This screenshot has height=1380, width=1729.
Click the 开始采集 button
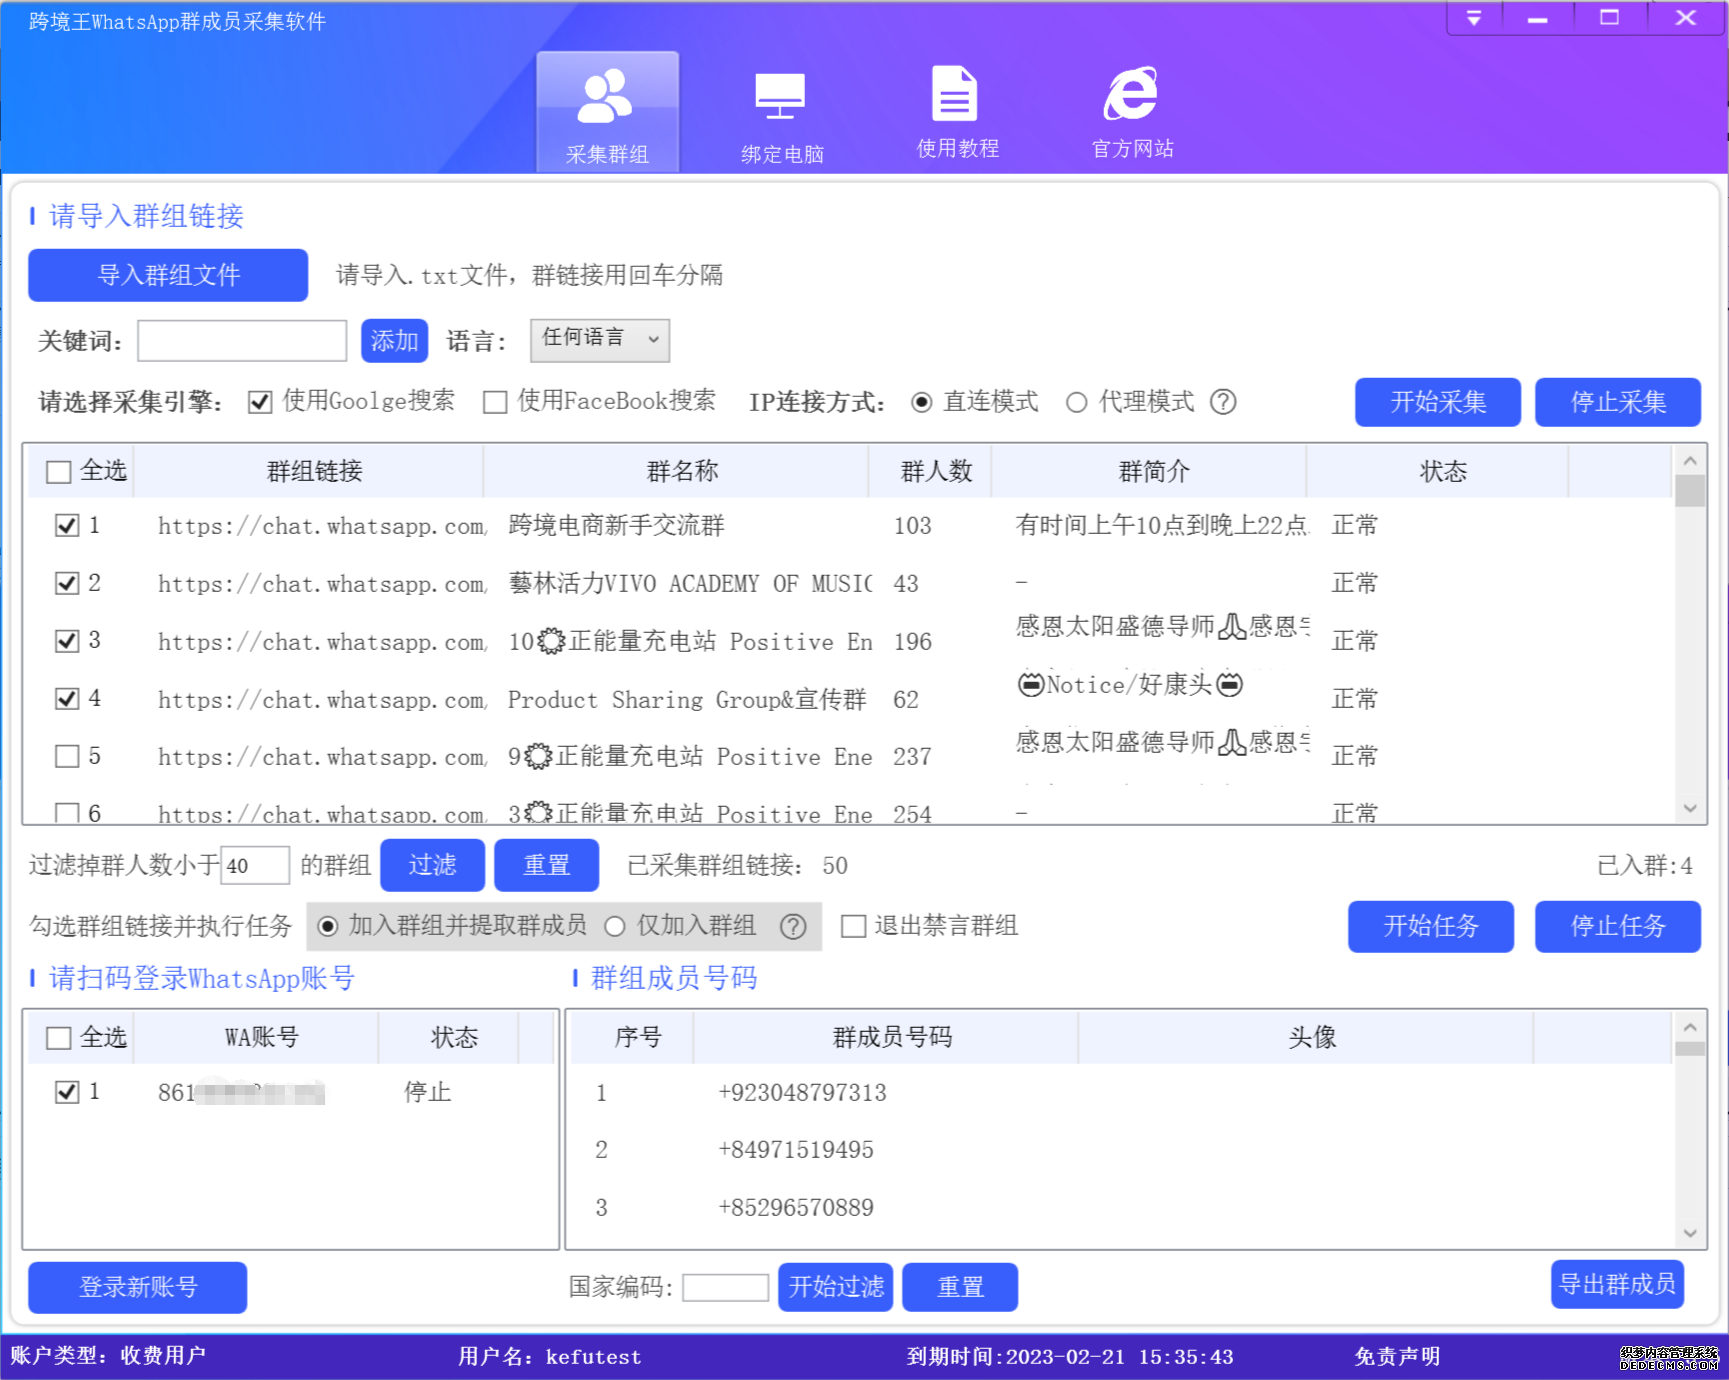1437,402
